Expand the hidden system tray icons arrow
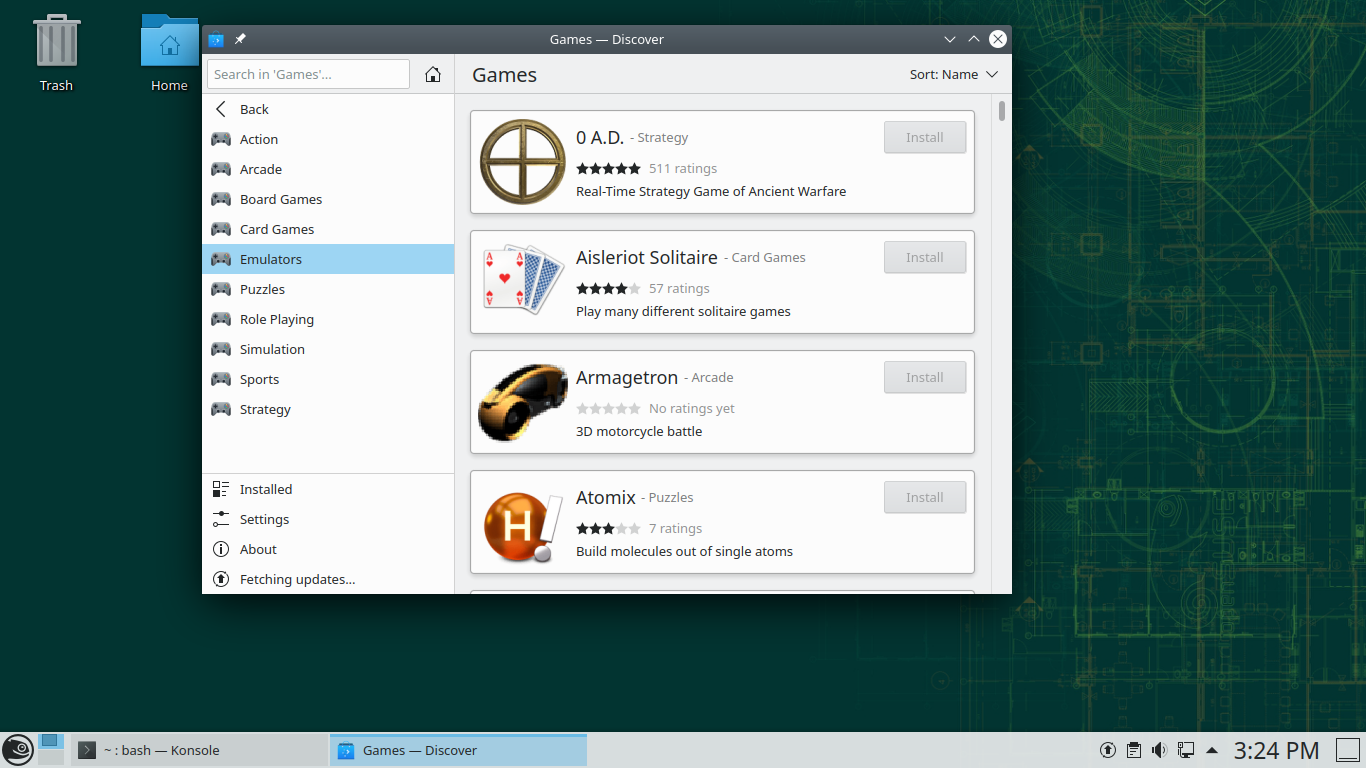The height and width of the screenshot is (768, 1366). pos(1212,750)
